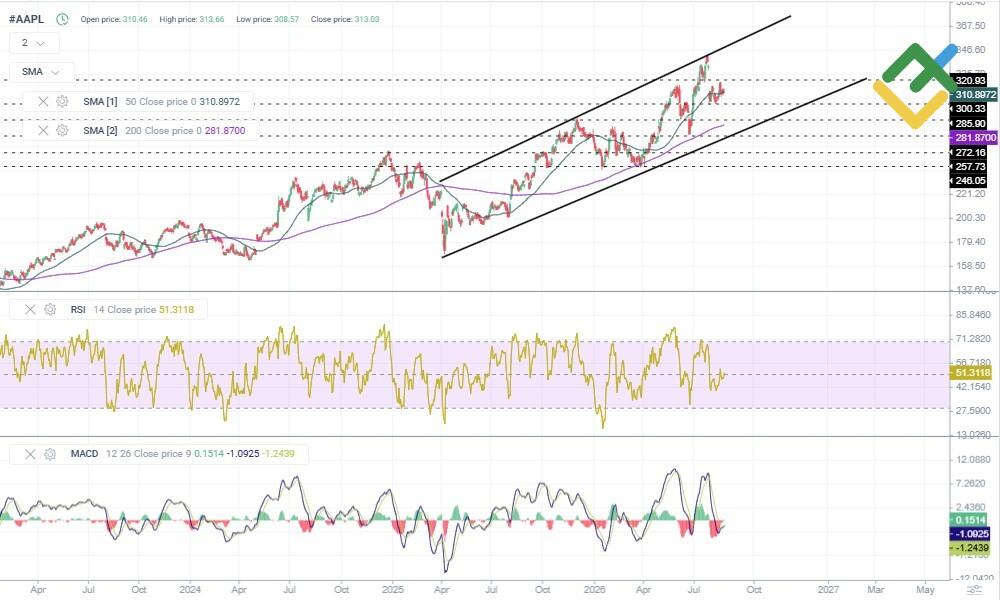Screen dimensions: 1000x600
Task: Remove the RSI indicator
Action: [30, 309]
